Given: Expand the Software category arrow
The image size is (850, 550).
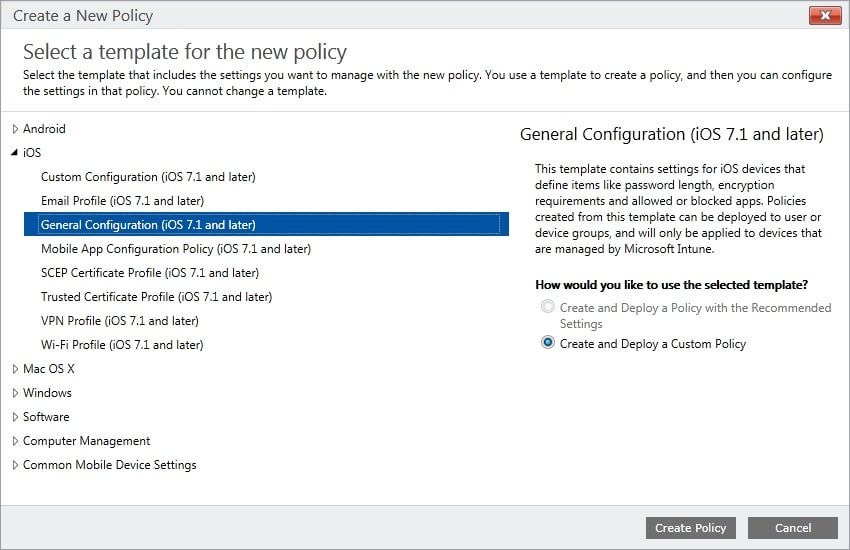Looking at the screenshot, I should tap(15, 417).
